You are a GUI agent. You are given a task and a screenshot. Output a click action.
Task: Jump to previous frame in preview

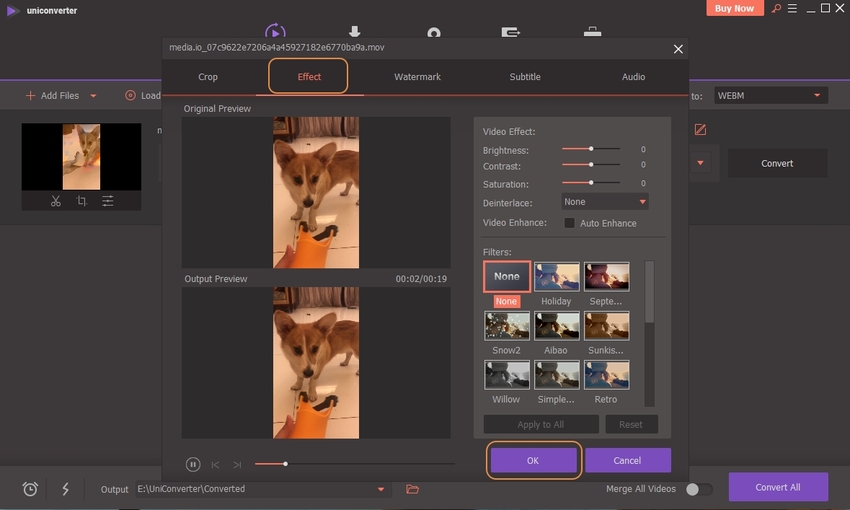[x=215, y=464]
